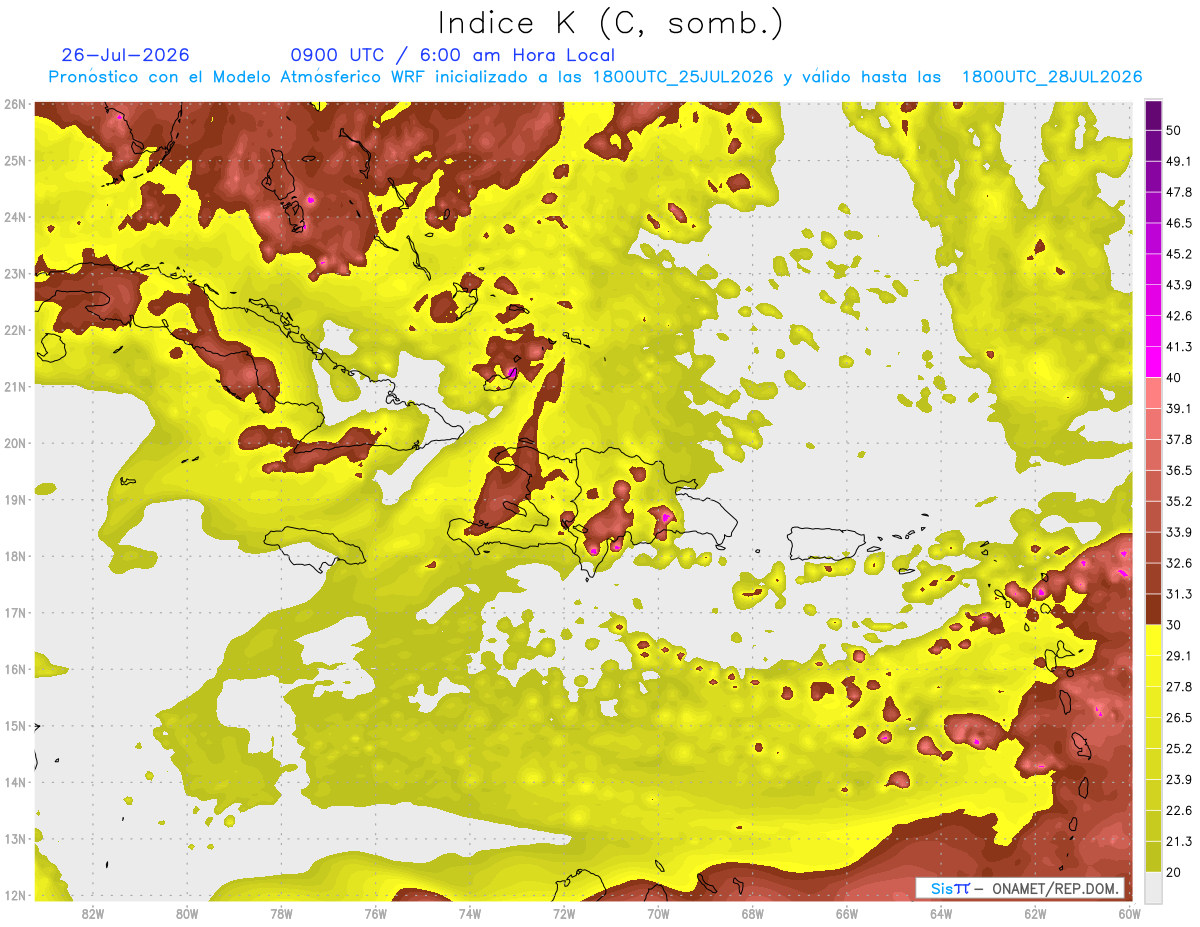1200x927 pixels.
Task: Click the longitude label '62W'
Action: [x=1036, y=914]
